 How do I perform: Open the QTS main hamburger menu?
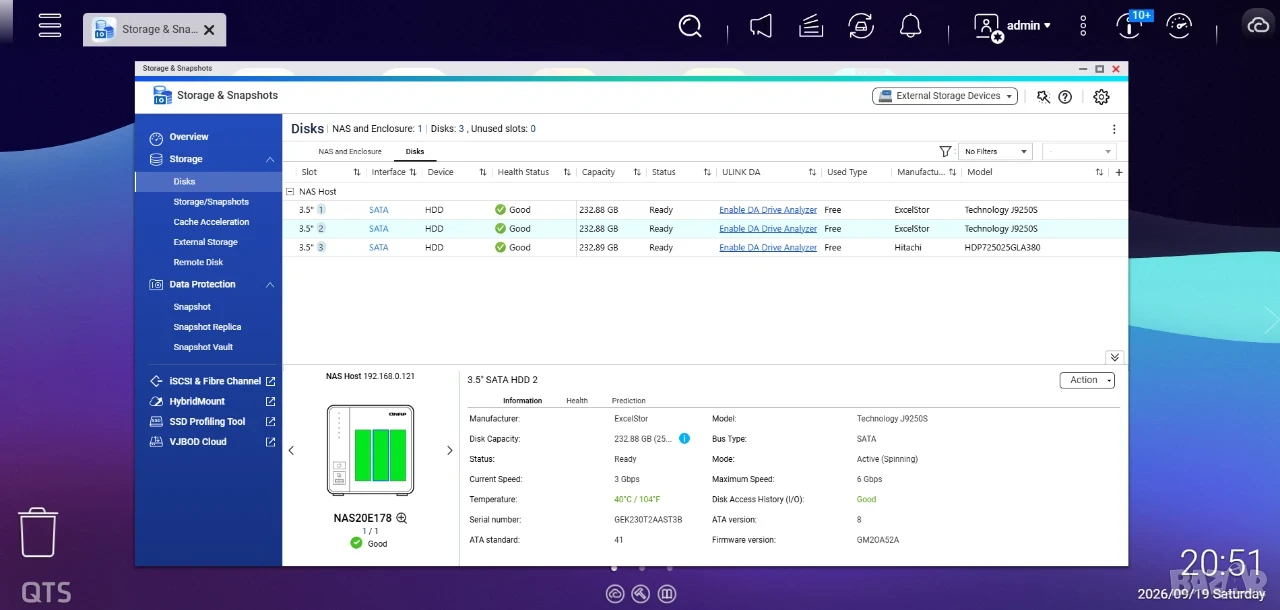(x=50, y=25)
